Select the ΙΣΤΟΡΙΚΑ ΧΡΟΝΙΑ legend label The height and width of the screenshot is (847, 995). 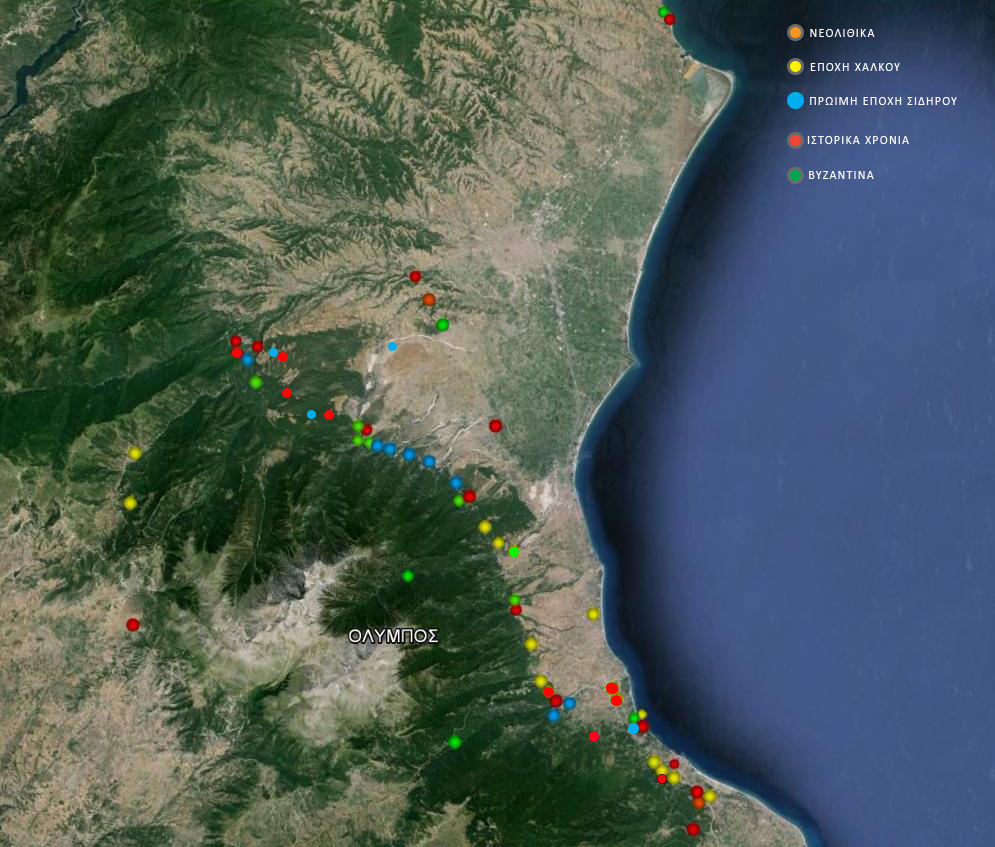coord(858,140)
